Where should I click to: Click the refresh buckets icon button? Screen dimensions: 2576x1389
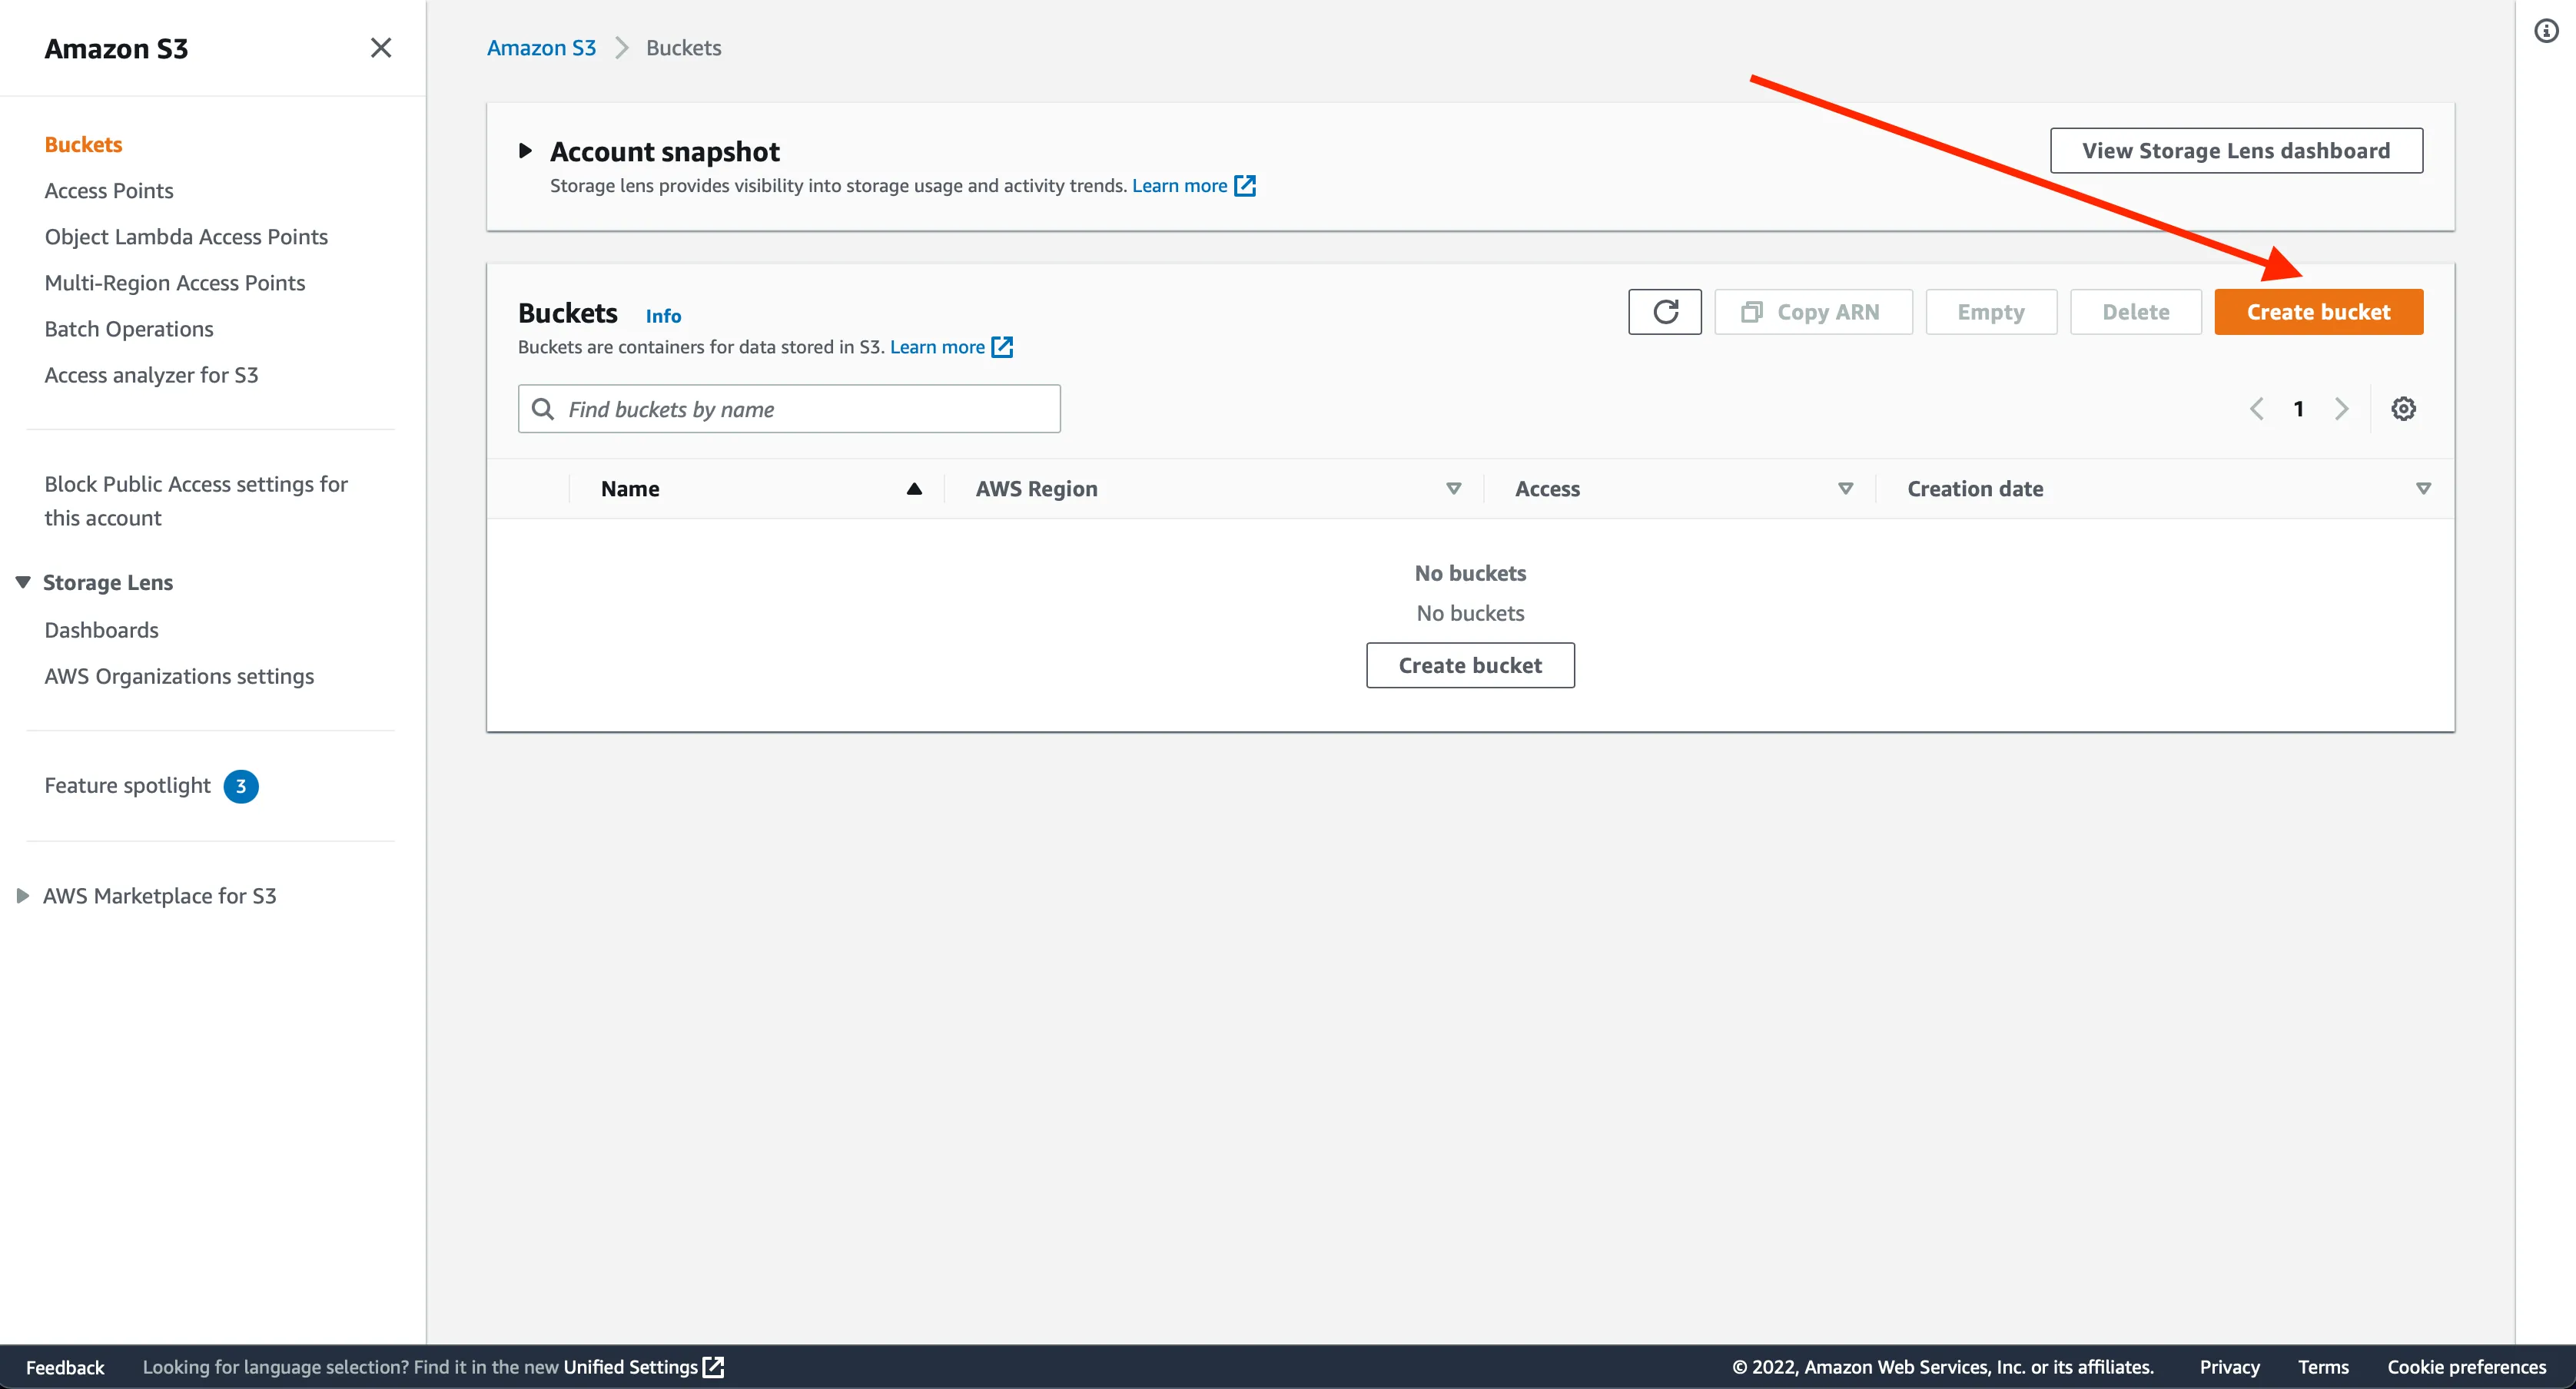[1664, 312]
